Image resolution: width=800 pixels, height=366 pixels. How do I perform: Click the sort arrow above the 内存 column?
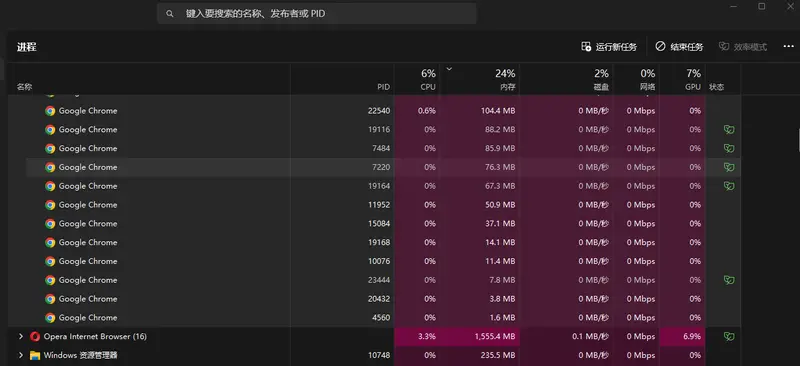[x=449, y=69]
